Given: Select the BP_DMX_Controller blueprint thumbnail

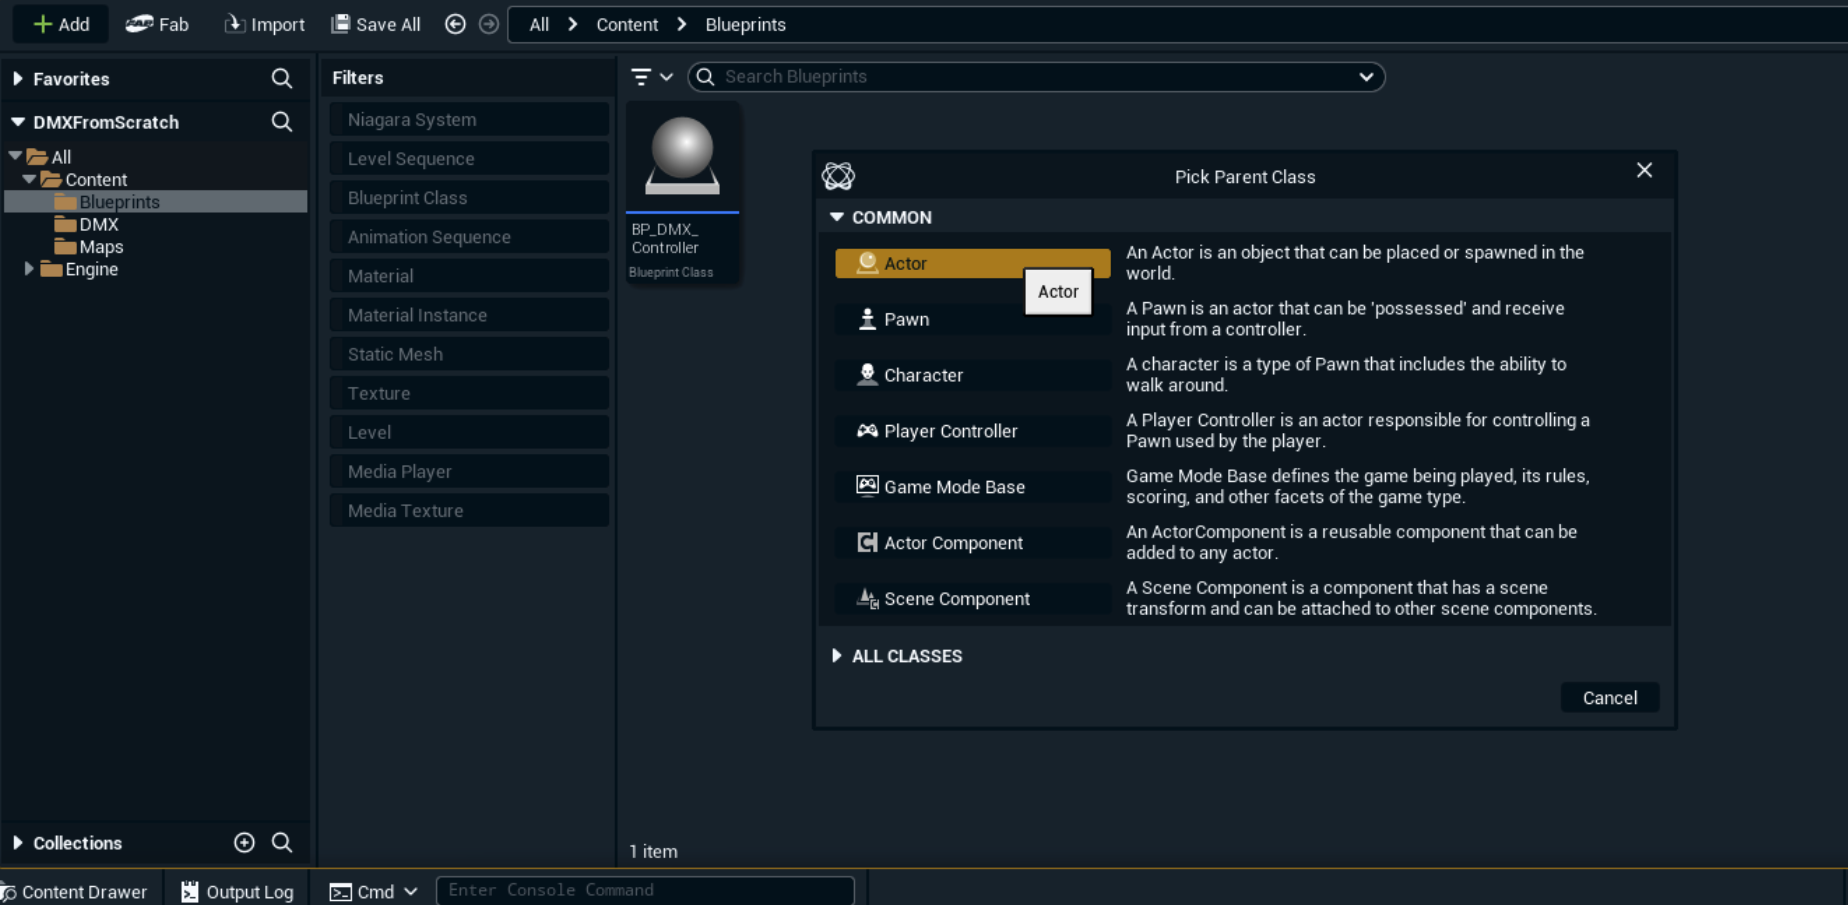Looking at the screenshot, I should [x=682, y=158].
